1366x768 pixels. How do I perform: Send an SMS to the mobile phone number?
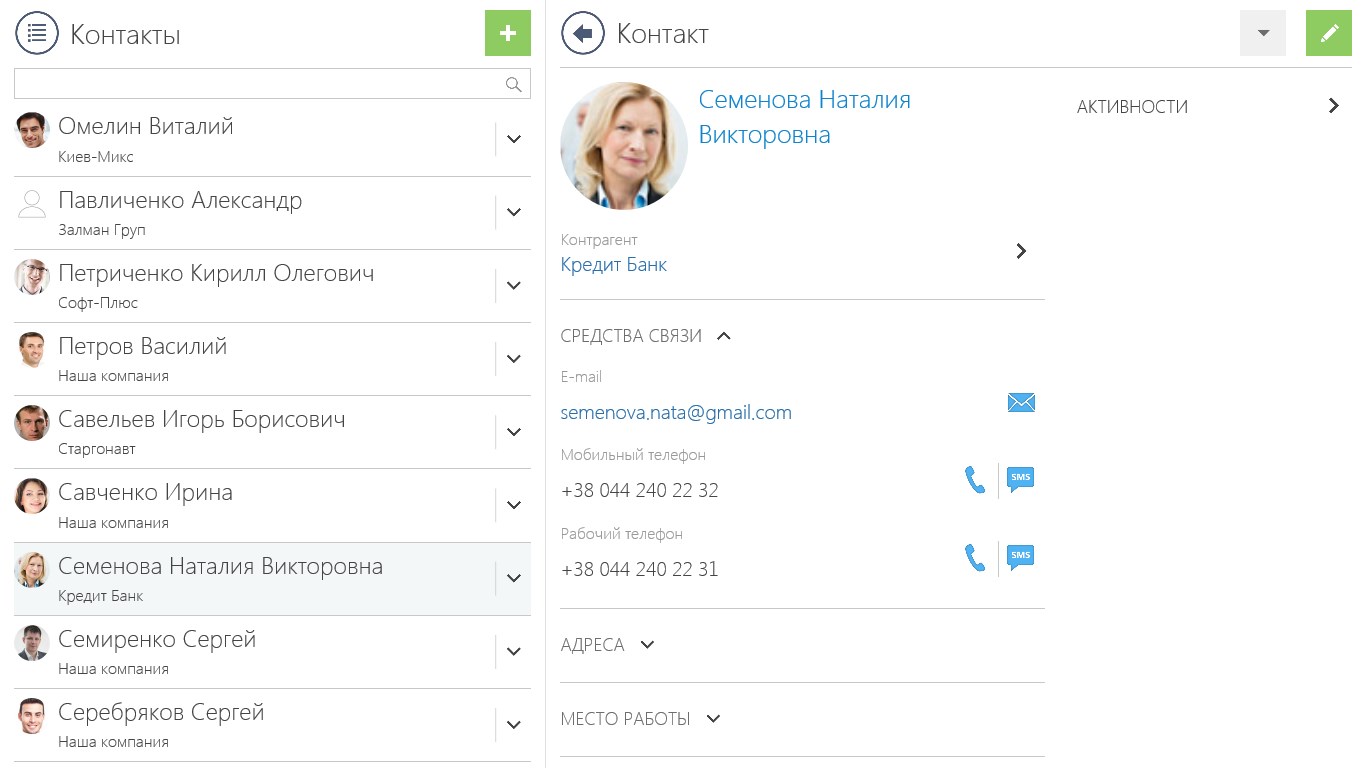[1020, 478]
